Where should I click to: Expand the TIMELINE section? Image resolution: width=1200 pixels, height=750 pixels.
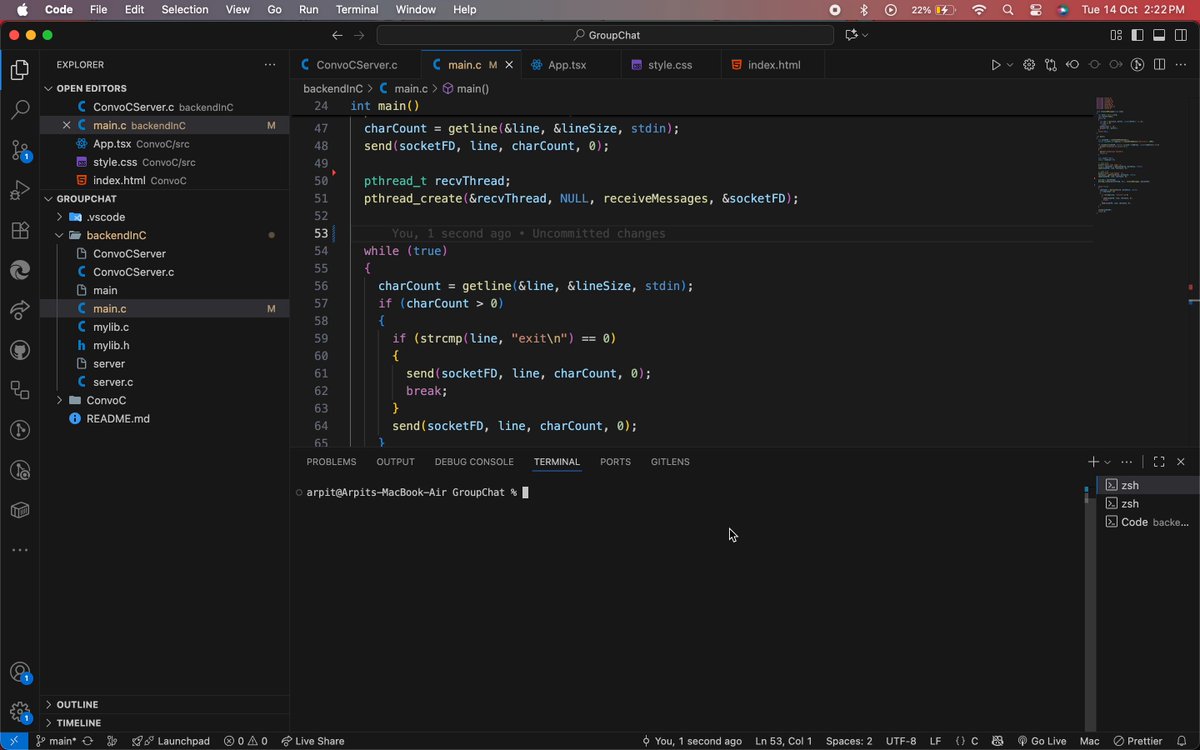[78, 722]
